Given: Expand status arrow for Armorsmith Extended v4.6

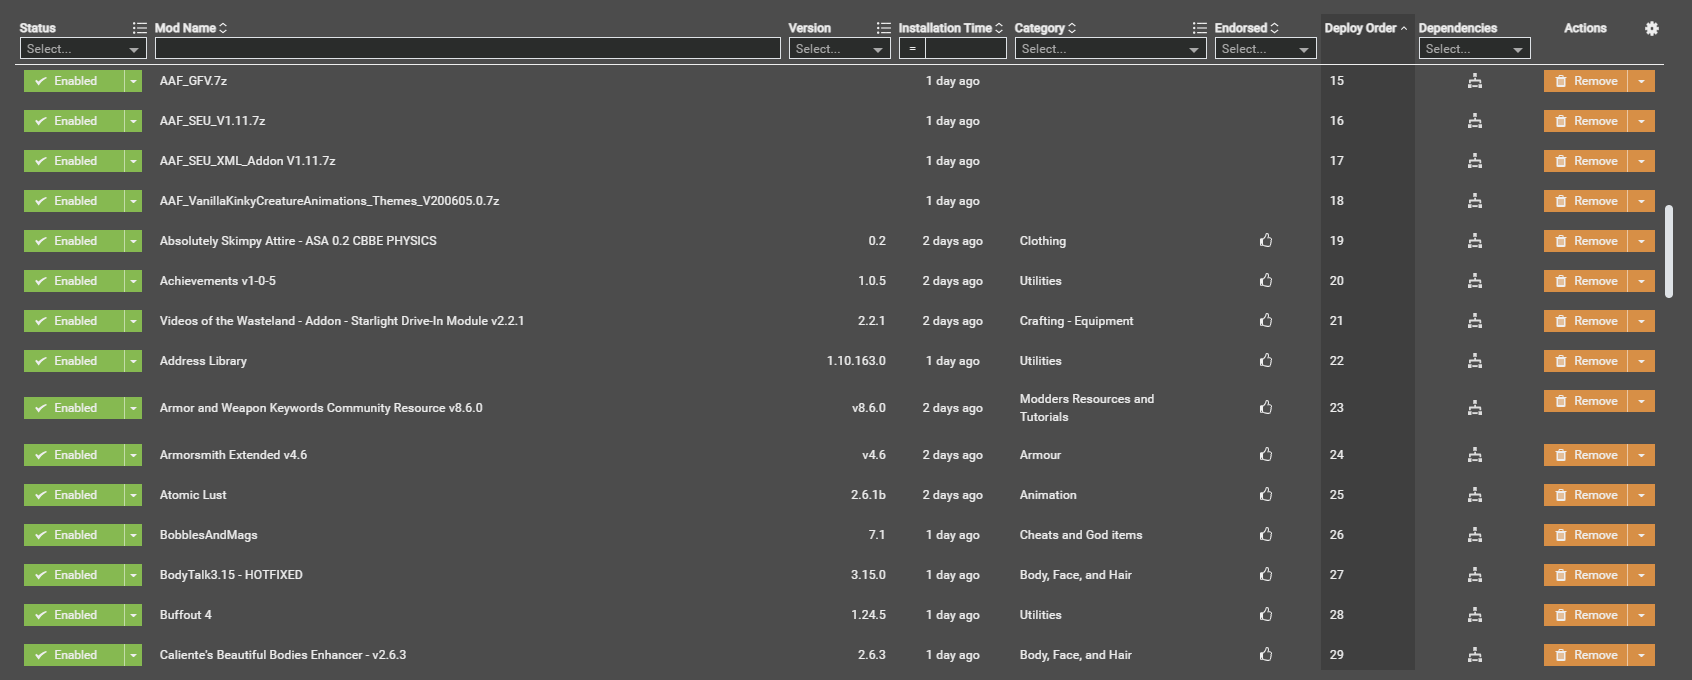Looking at the screenshot, I should point(133,455).
